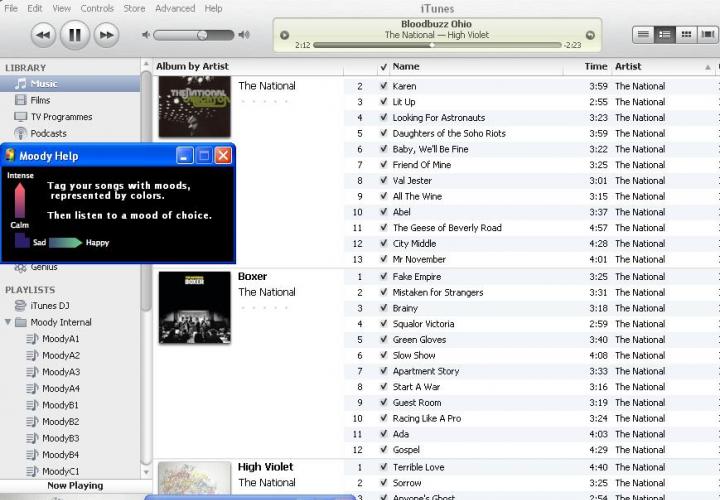Click the checkmark column header
The image size is (720, 500).
click(x=383, y=67)
